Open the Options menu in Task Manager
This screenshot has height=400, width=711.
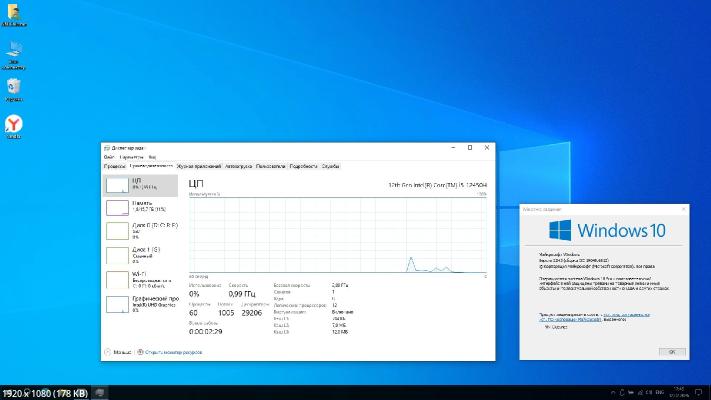pyautogui.click(x=131, y=157)
